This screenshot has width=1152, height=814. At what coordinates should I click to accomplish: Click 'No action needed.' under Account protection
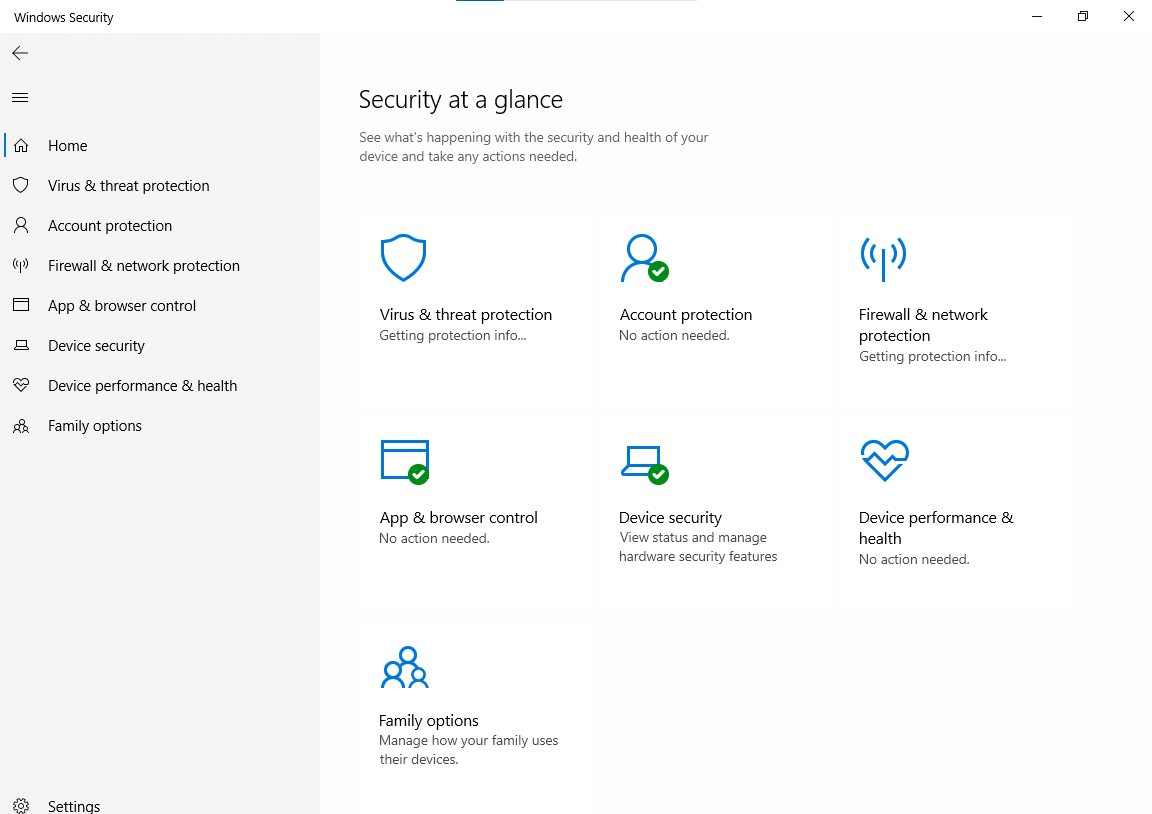(x=674, y=336)
